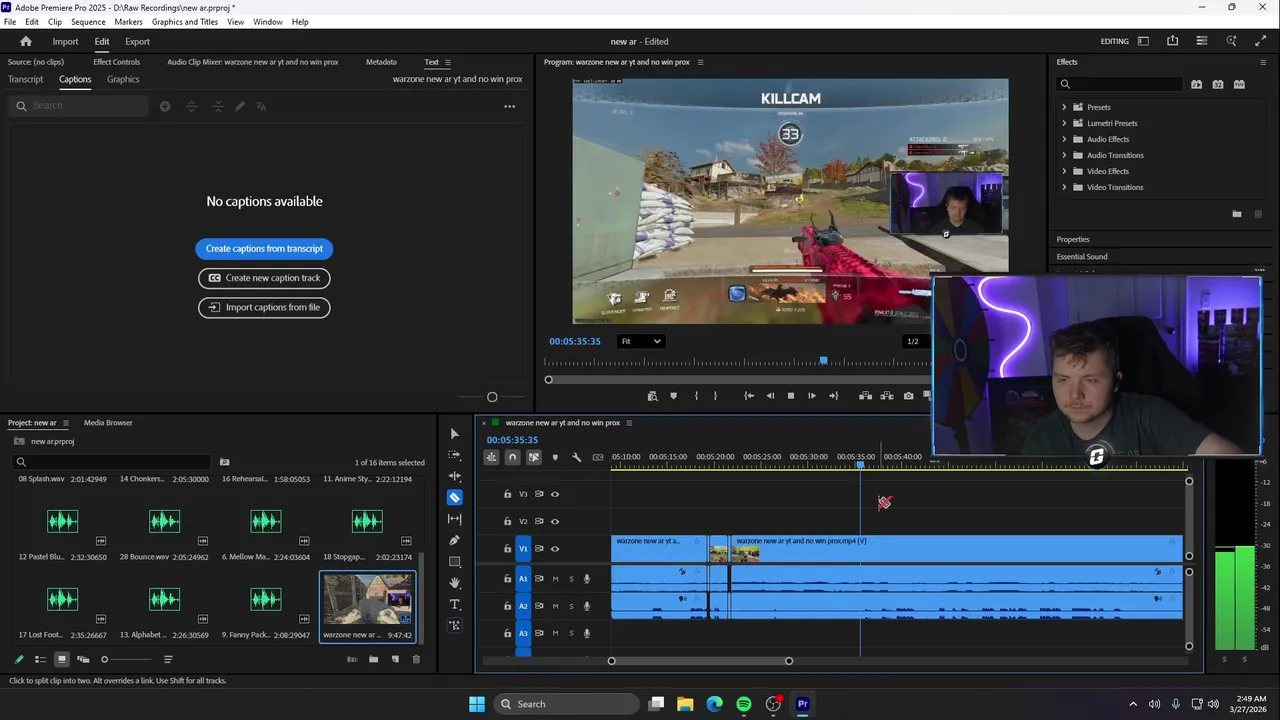Click Import captions from file button

(264, 307)
